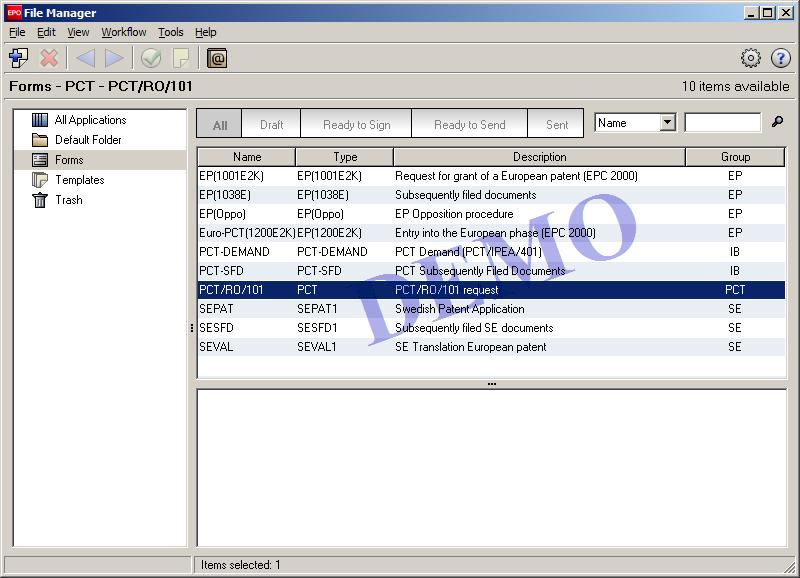Click the Default Folder icon
The image size is (800, 578).
click(x=40, y=140)
